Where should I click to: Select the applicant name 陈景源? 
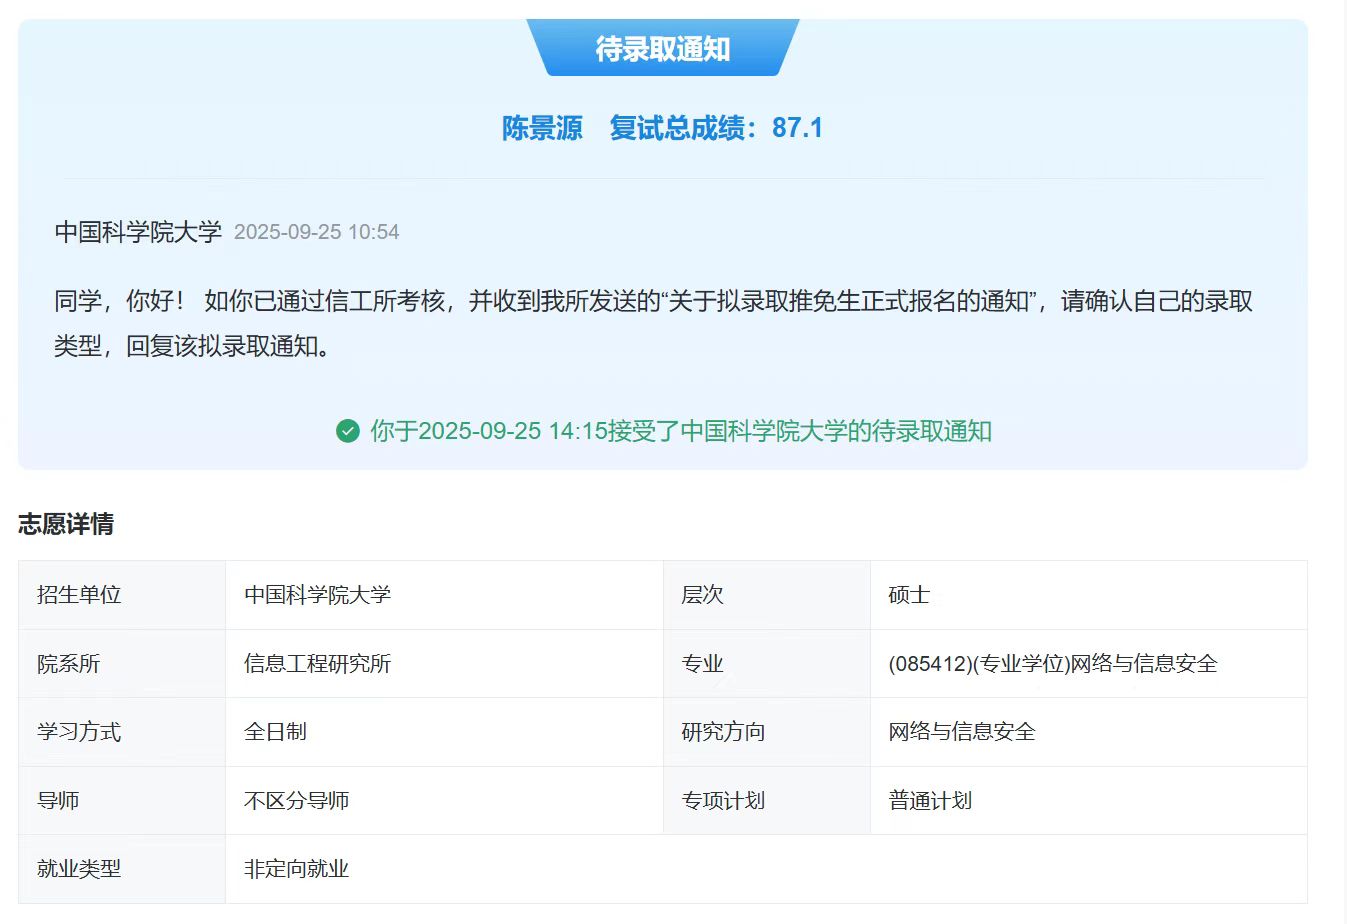pos(542,128)
